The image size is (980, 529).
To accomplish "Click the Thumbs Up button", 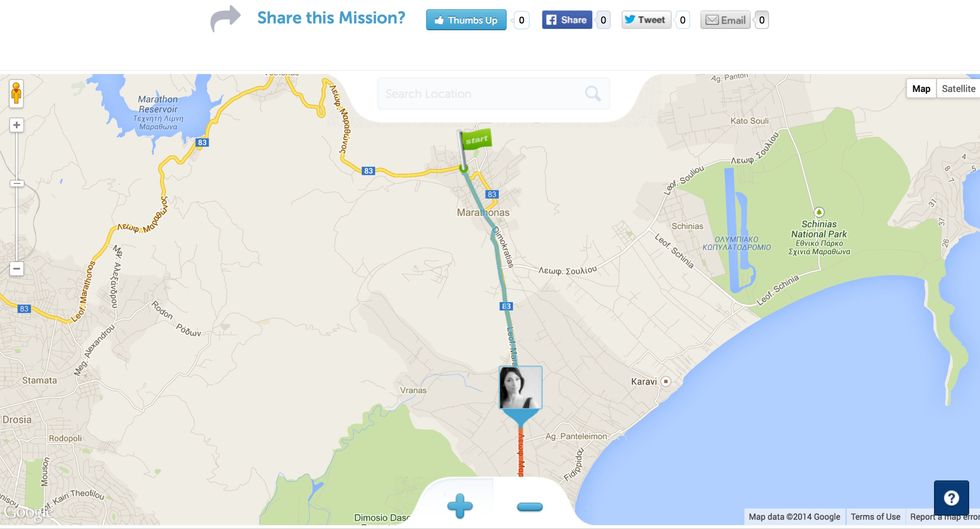I will 466,20.
